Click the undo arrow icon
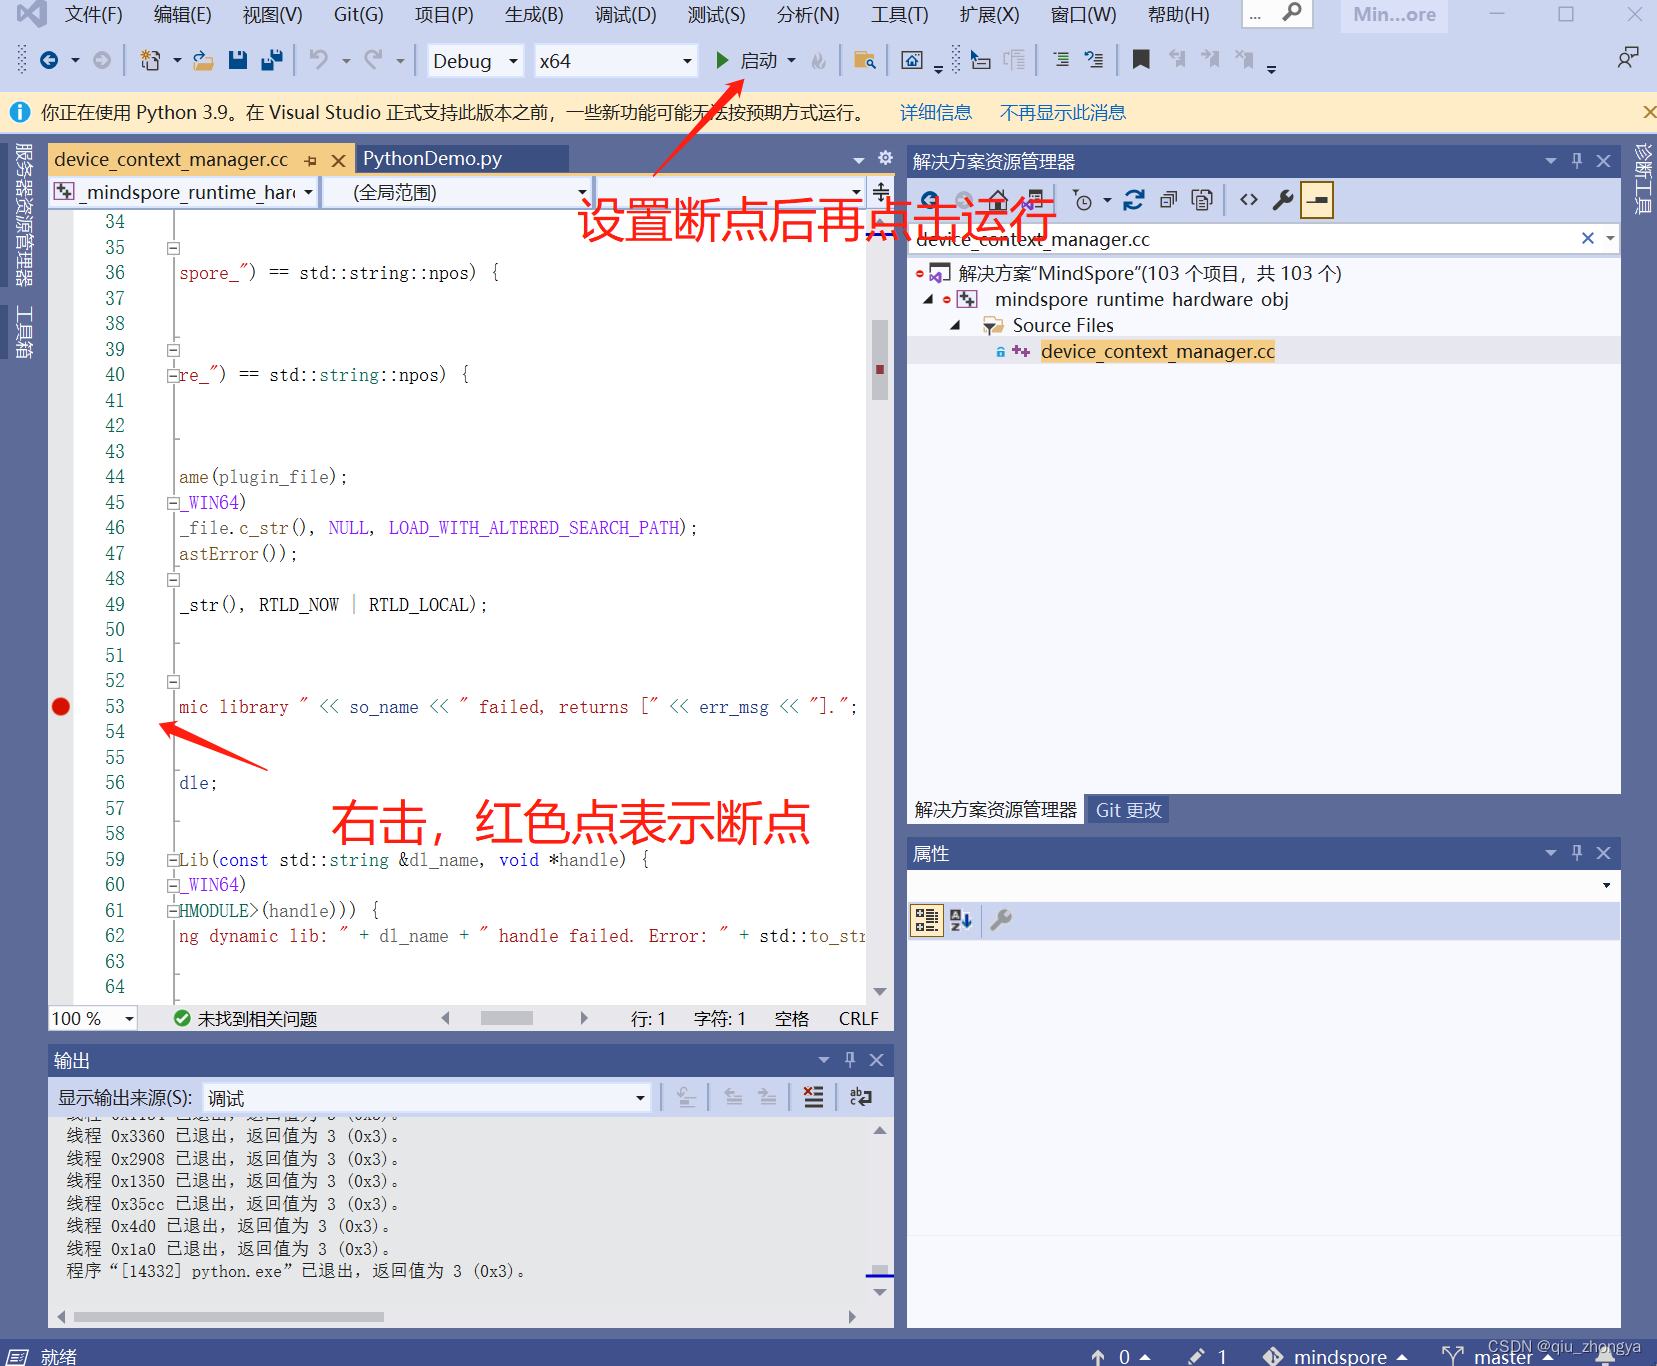Screen dimensions: 1657x1366 319,61
